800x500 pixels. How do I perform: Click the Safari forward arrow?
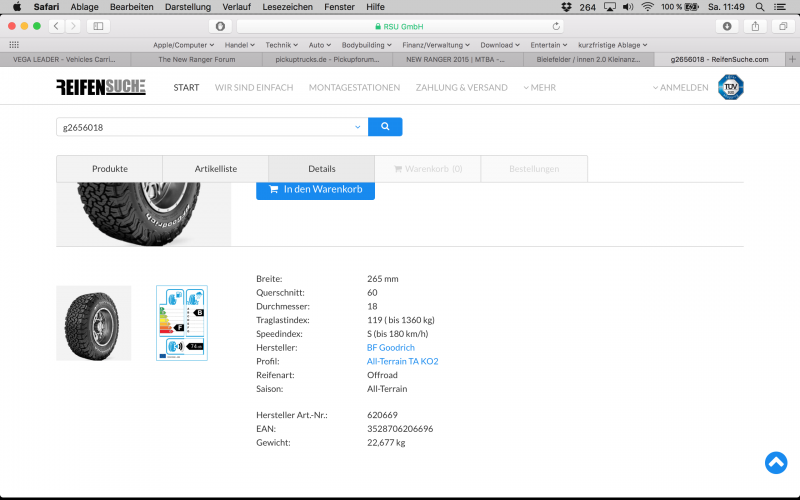tap(73, 26)
